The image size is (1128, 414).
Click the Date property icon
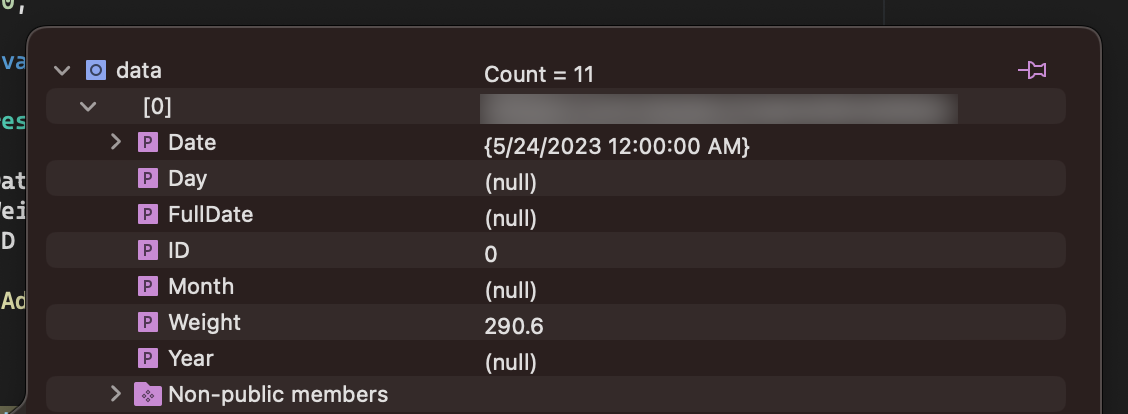click(x=148, y=143)
